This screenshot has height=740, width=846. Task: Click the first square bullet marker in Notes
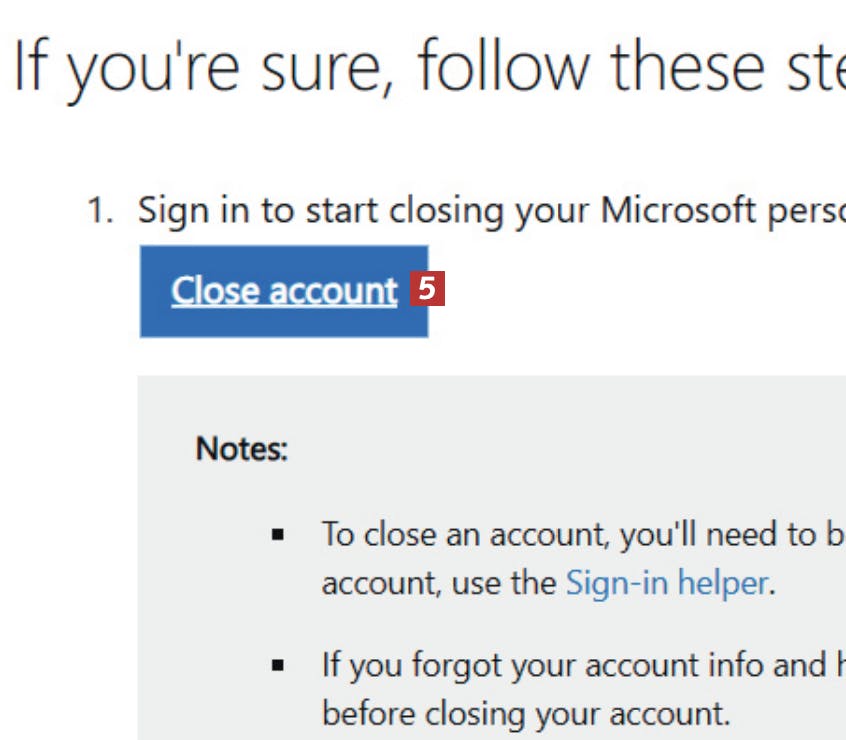(x=278, y=537)
